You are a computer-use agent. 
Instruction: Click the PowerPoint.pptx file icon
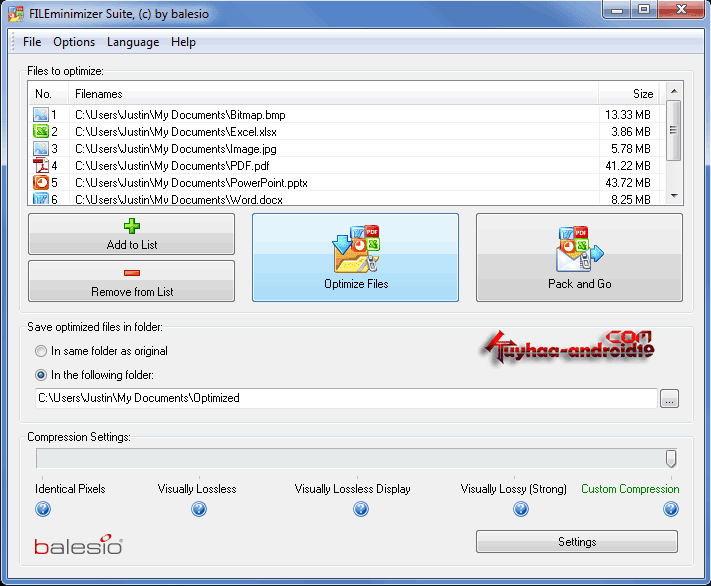click(41, 182)
